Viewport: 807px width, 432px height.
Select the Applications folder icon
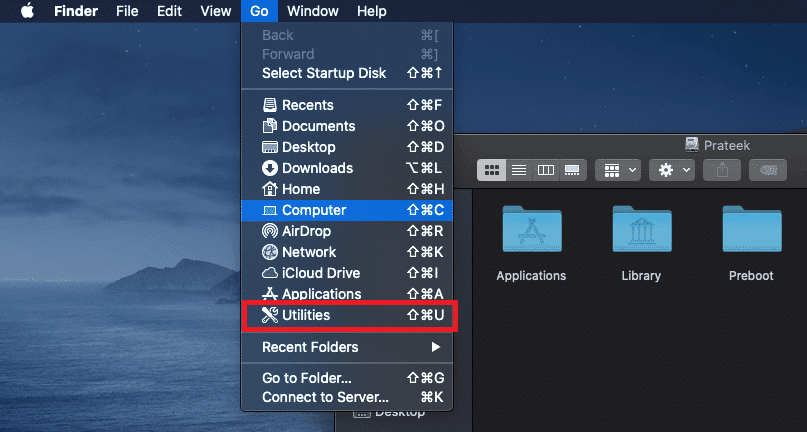click(532, 229)
